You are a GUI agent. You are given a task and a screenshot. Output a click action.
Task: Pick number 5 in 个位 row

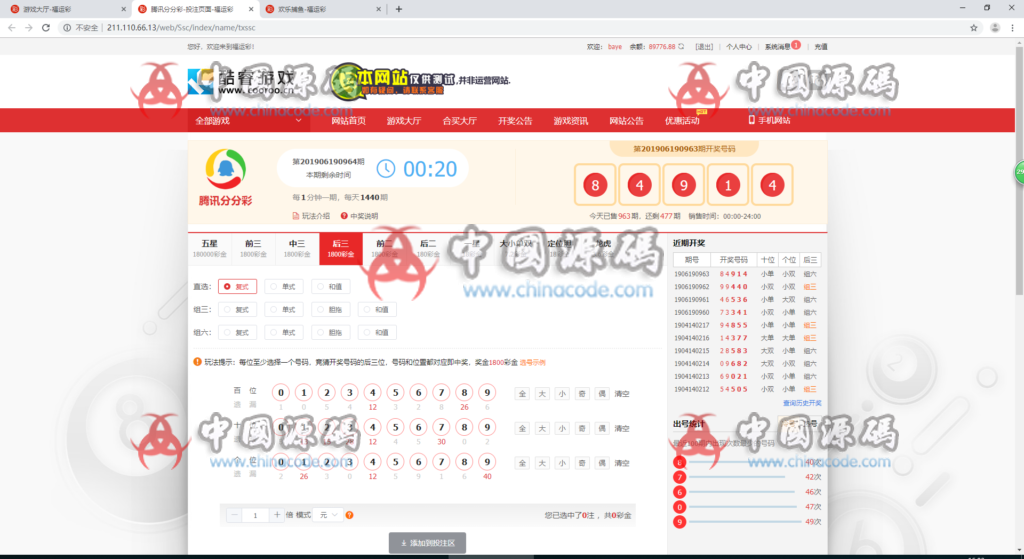tap(396, 462)
